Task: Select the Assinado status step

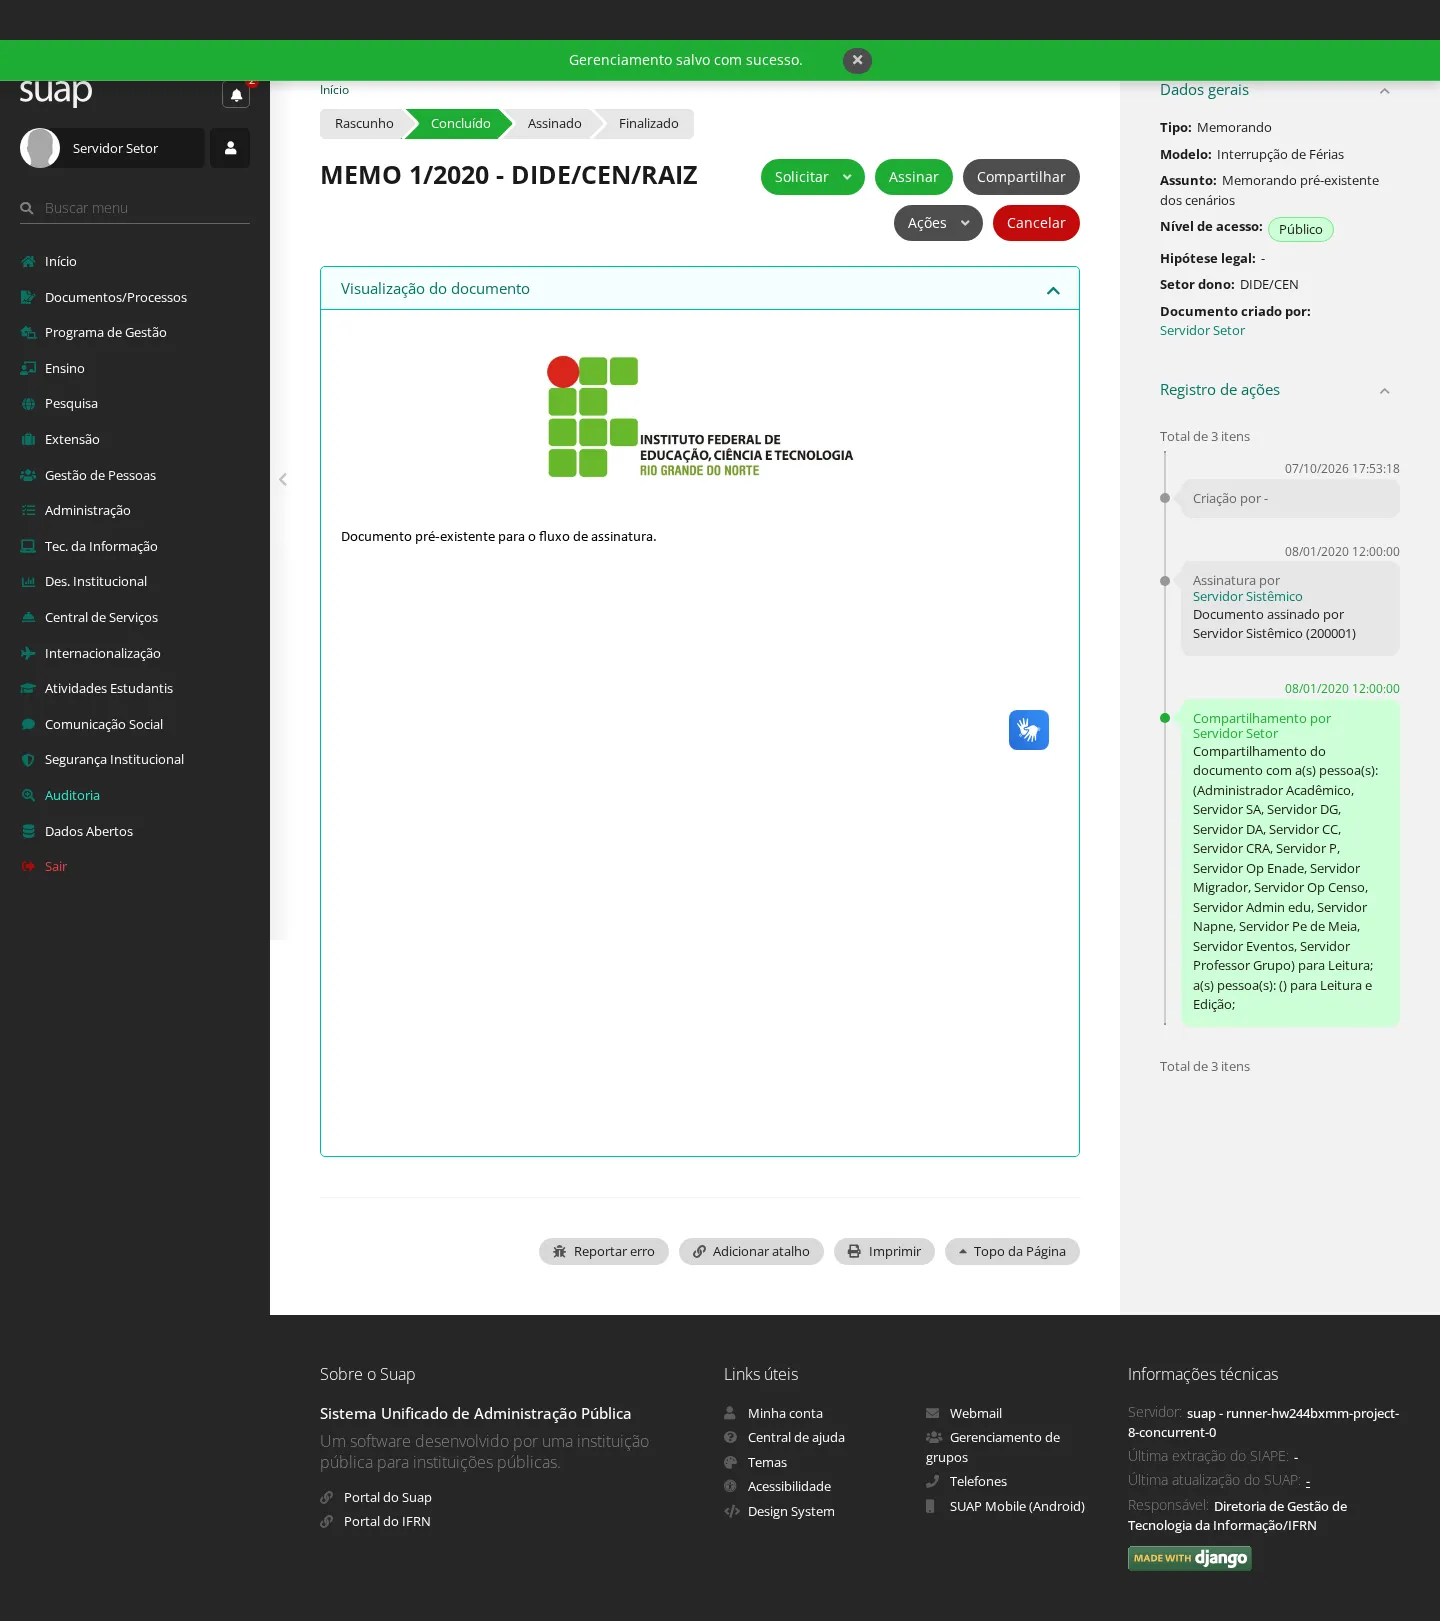Action: [x=554, y=123]
